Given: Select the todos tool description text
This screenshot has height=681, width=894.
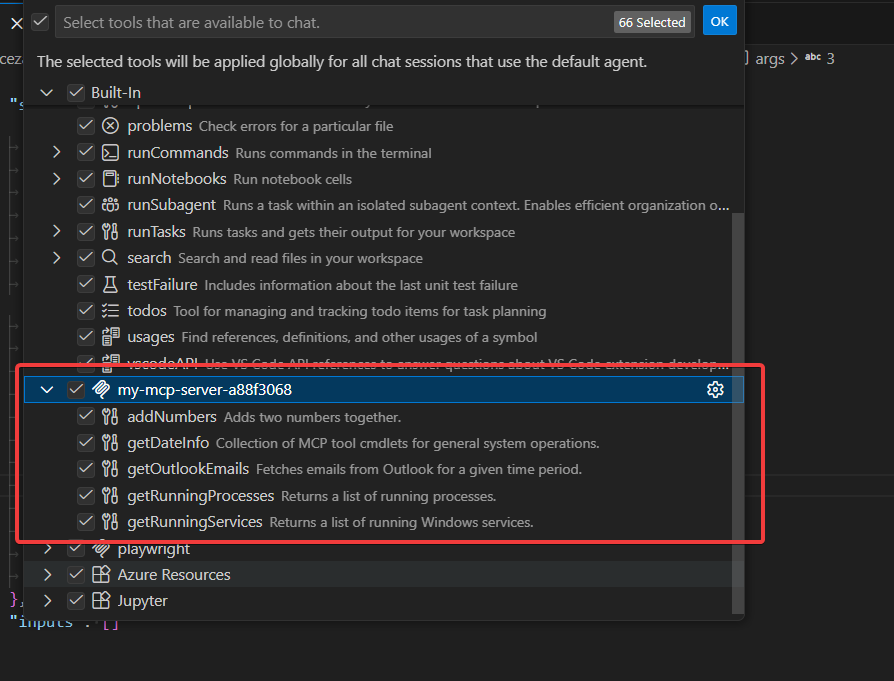Looking at the screenshot, I should [360, 311].
